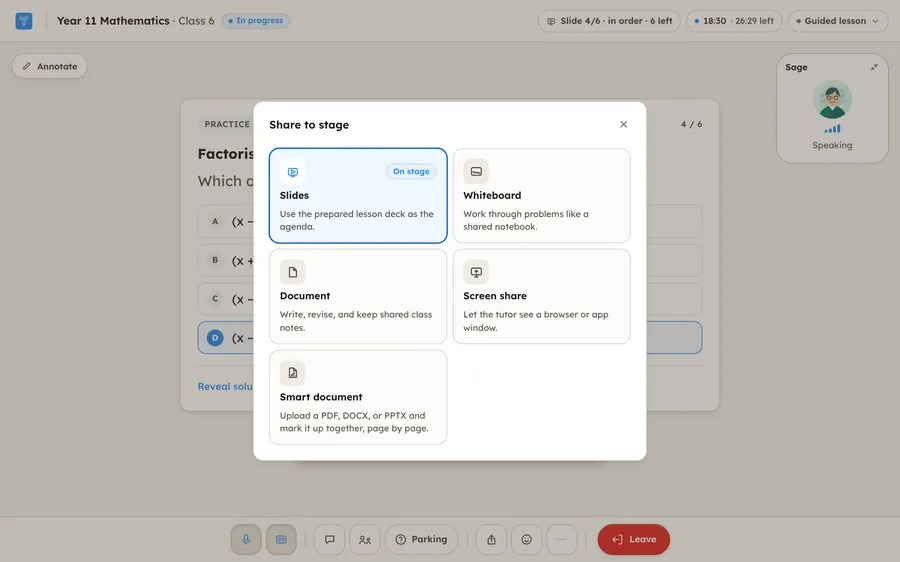This screenshot has height=562, width=900.
Task: Click the red Leave button
Action: pos(634,539)
